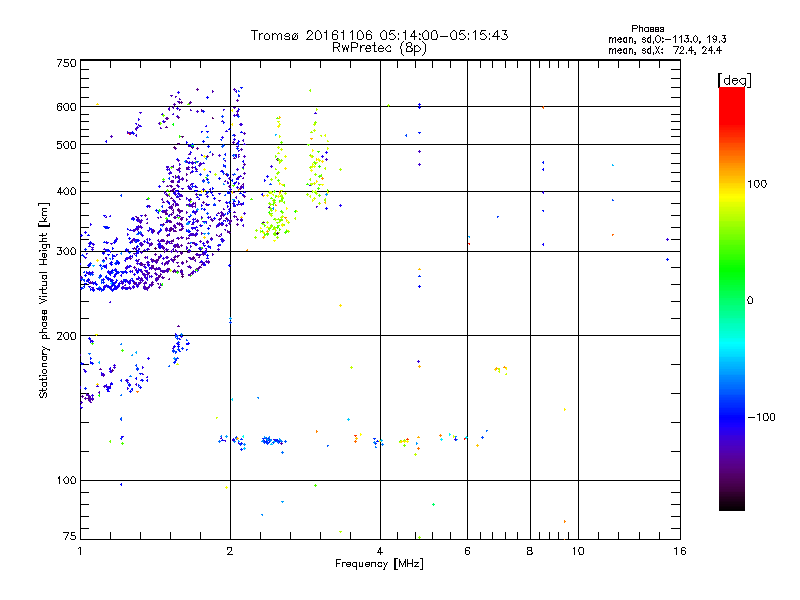Click the 'Frequency [MHz]' axis label

(x=379, y=564)
